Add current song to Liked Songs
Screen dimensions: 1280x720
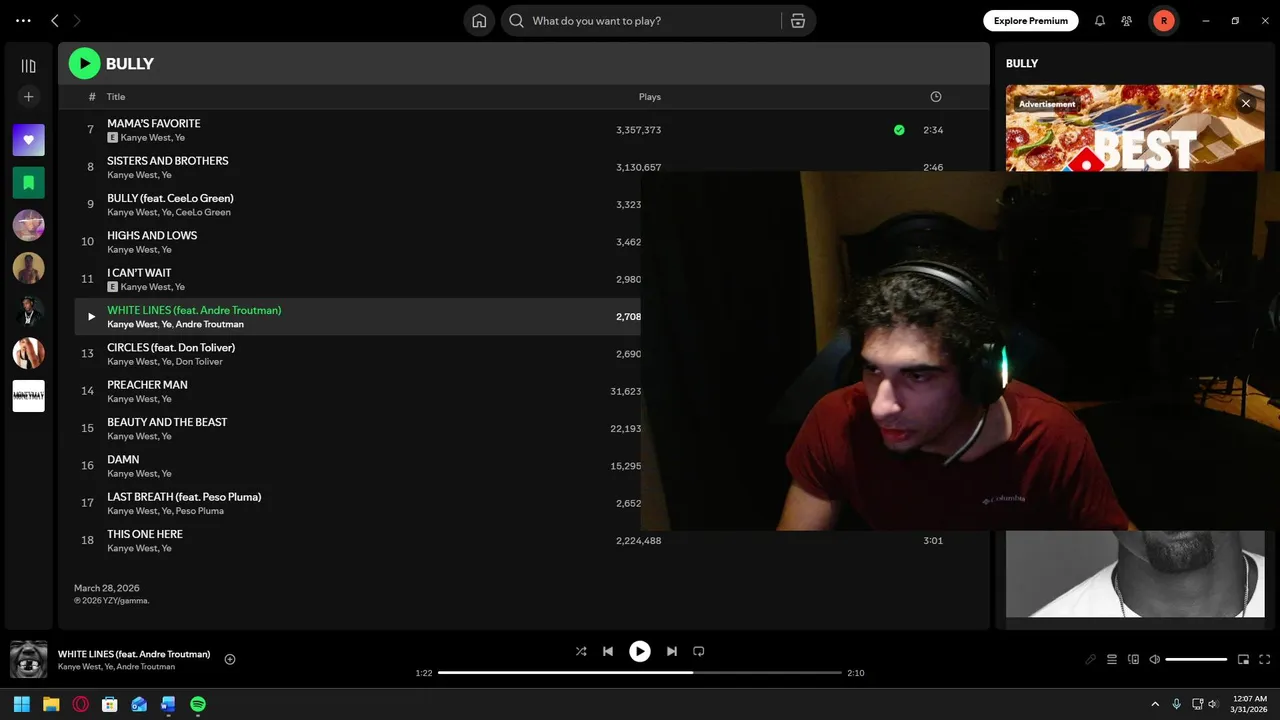230,659
